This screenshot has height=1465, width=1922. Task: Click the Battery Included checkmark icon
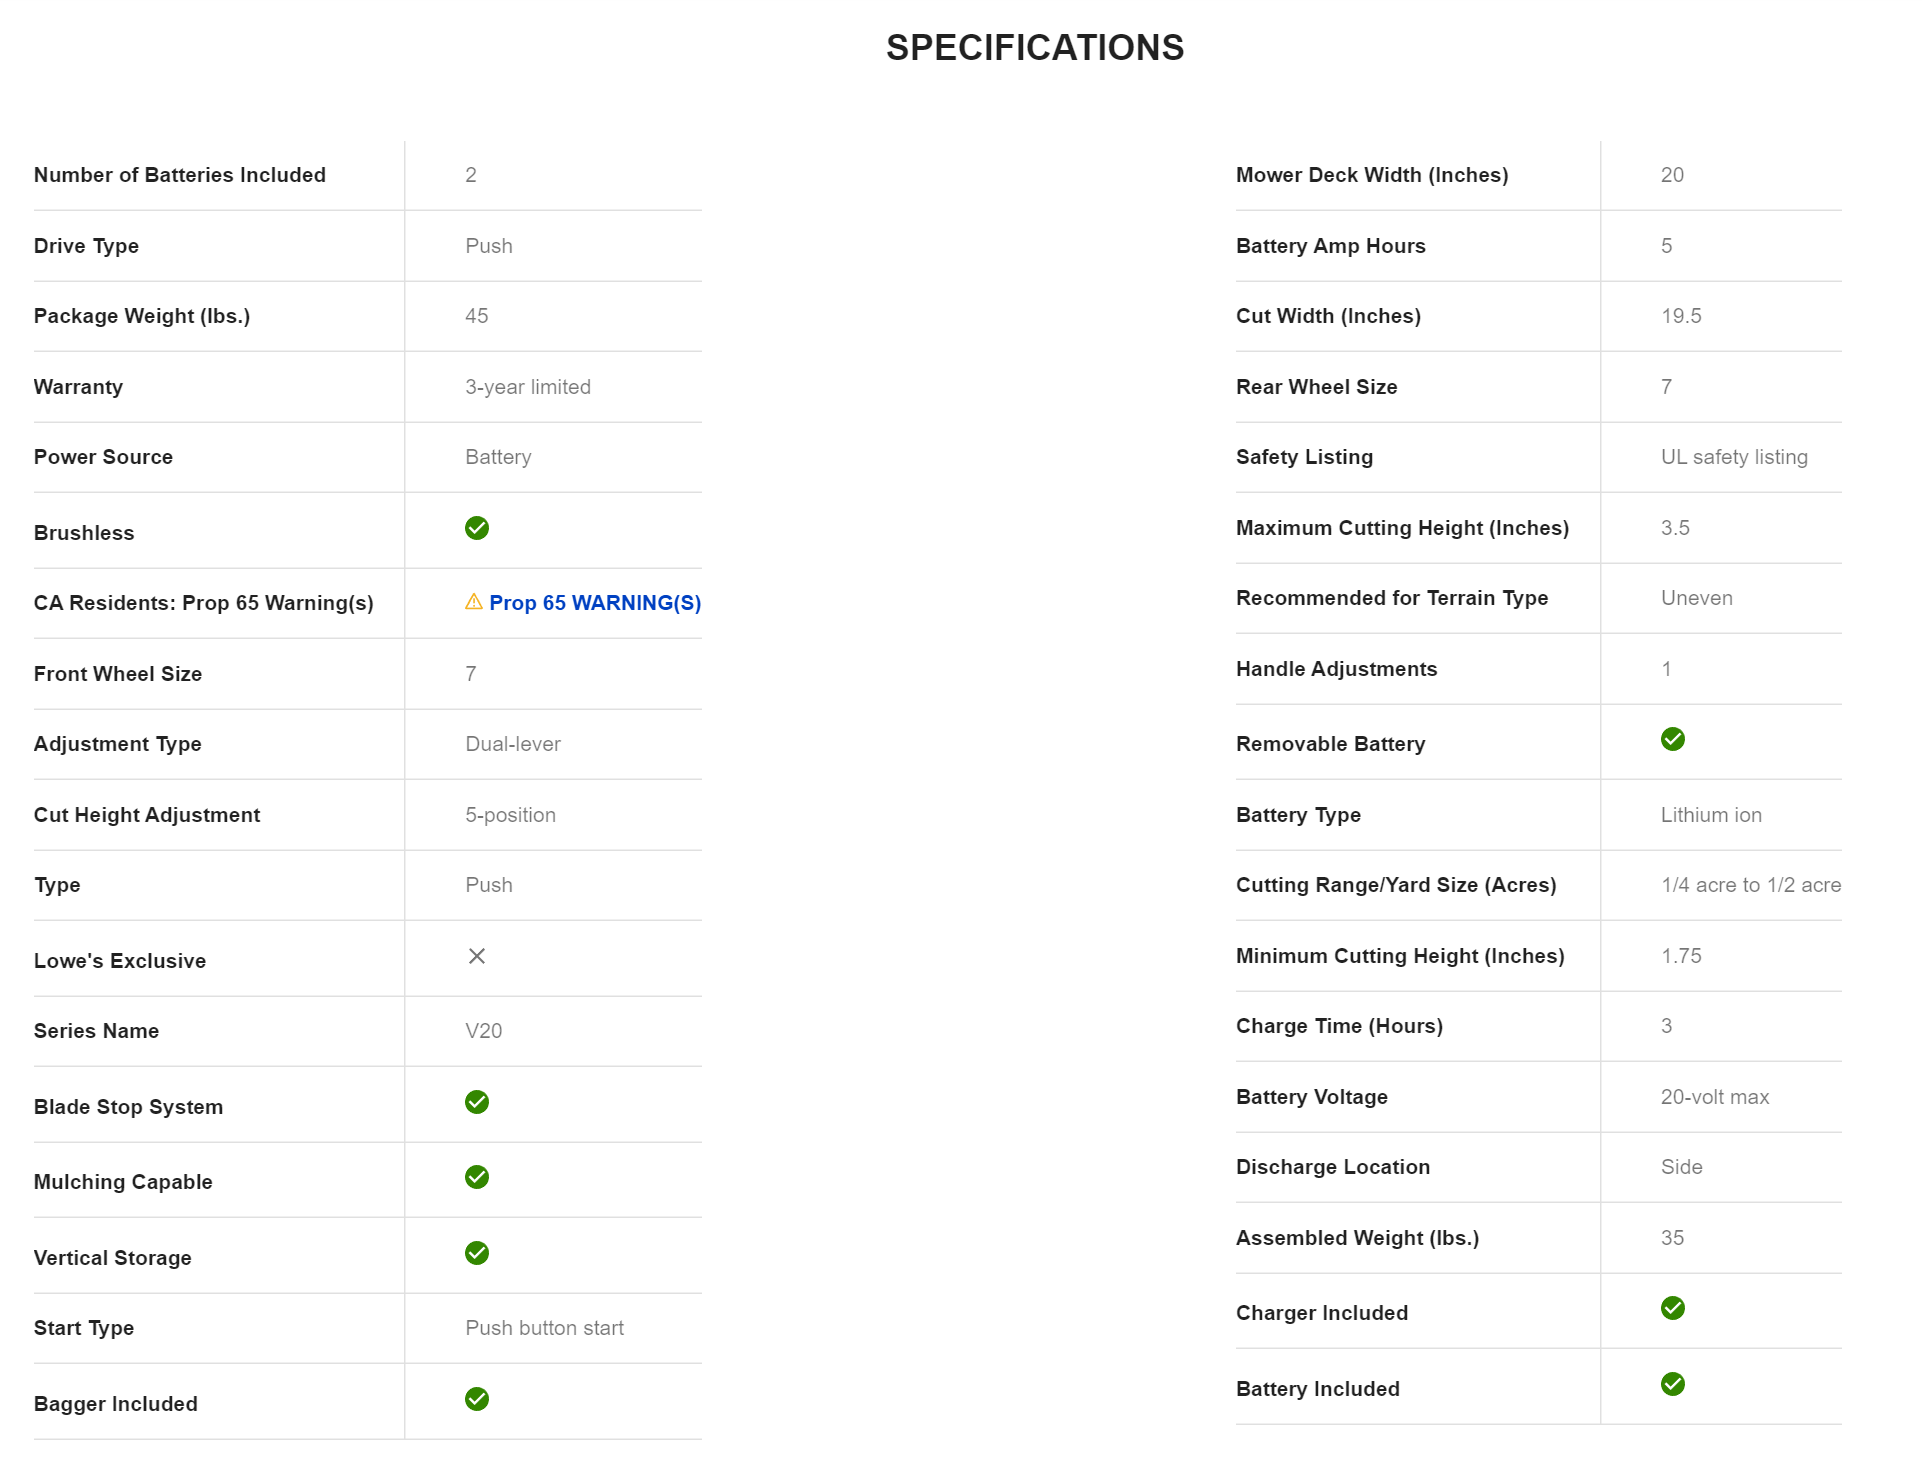1673,1384
